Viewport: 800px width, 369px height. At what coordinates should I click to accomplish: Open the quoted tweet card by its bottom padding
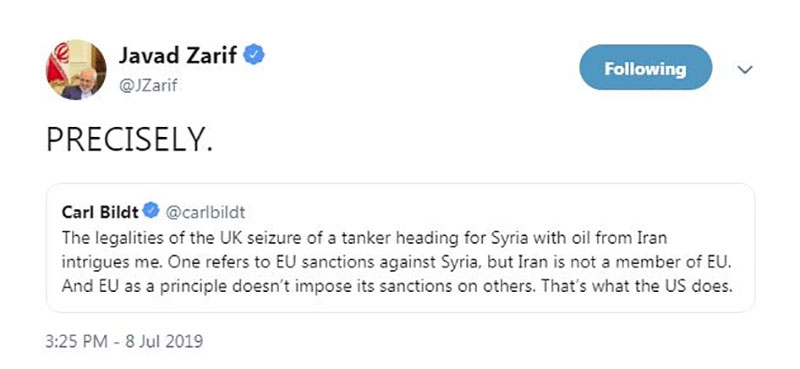pos(401,304)
